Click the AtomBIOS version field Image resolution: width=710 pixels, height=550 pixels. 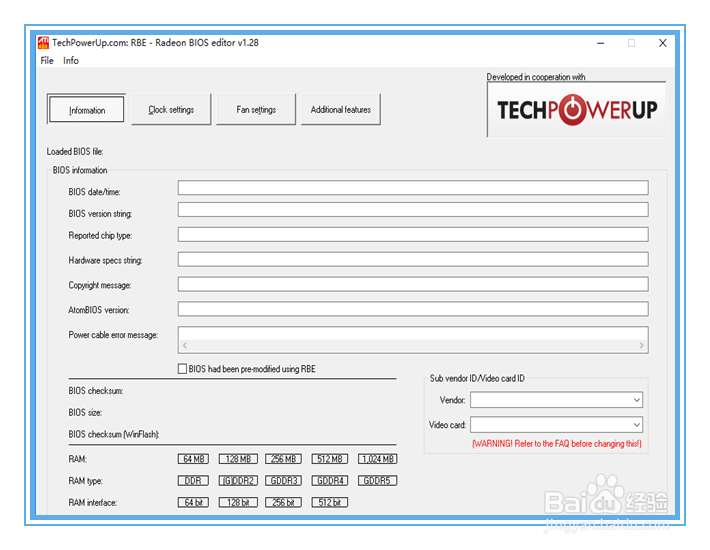pos(413,309)
